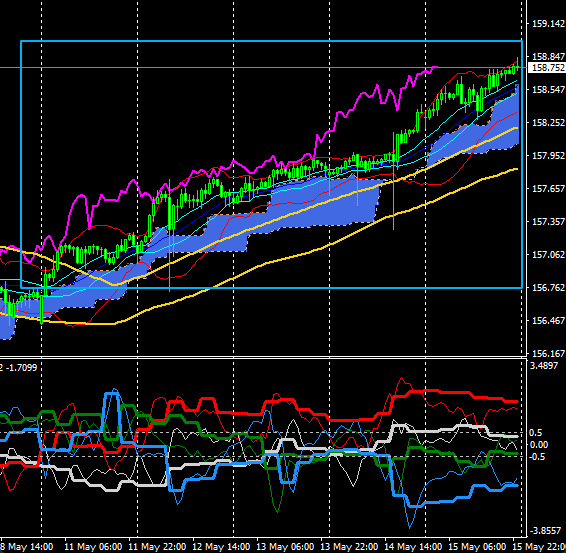Viewport: 566px width, 553px height.
Task: Click the 13 May 22:00 time label
Action: pyautogui.click(x=349, y=547)
